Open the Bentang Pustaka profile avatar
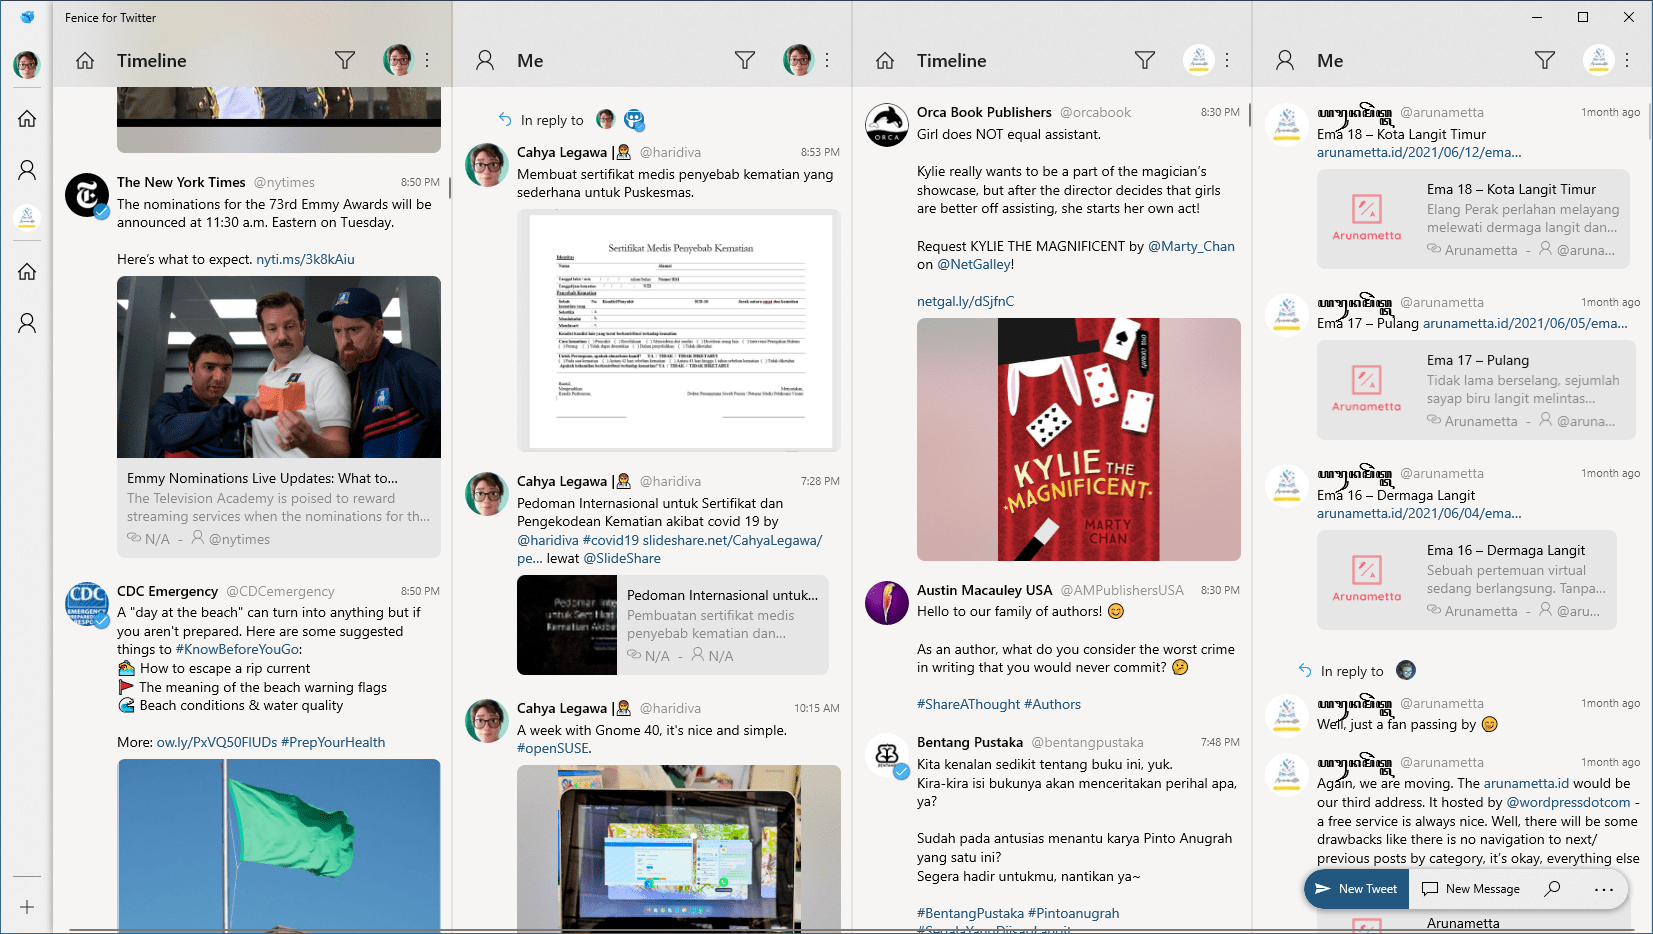1653x934 pixels. coord(887,754)
